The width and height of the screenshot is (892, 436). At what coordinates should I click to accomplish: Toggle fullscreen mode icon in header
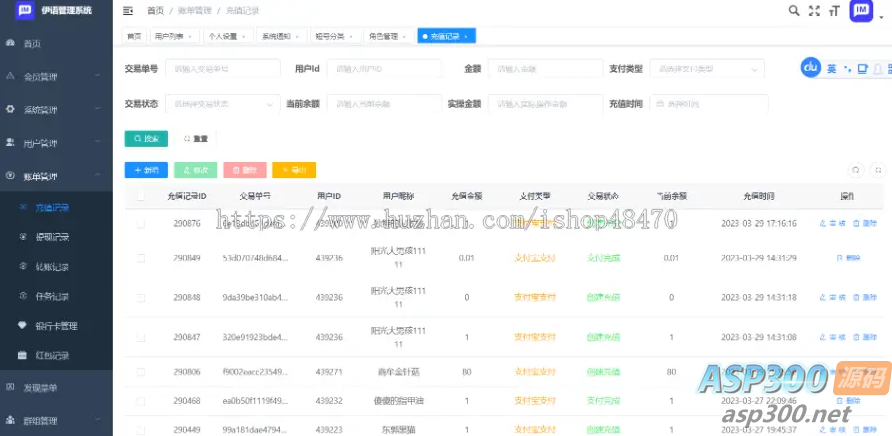click(814, 10)
